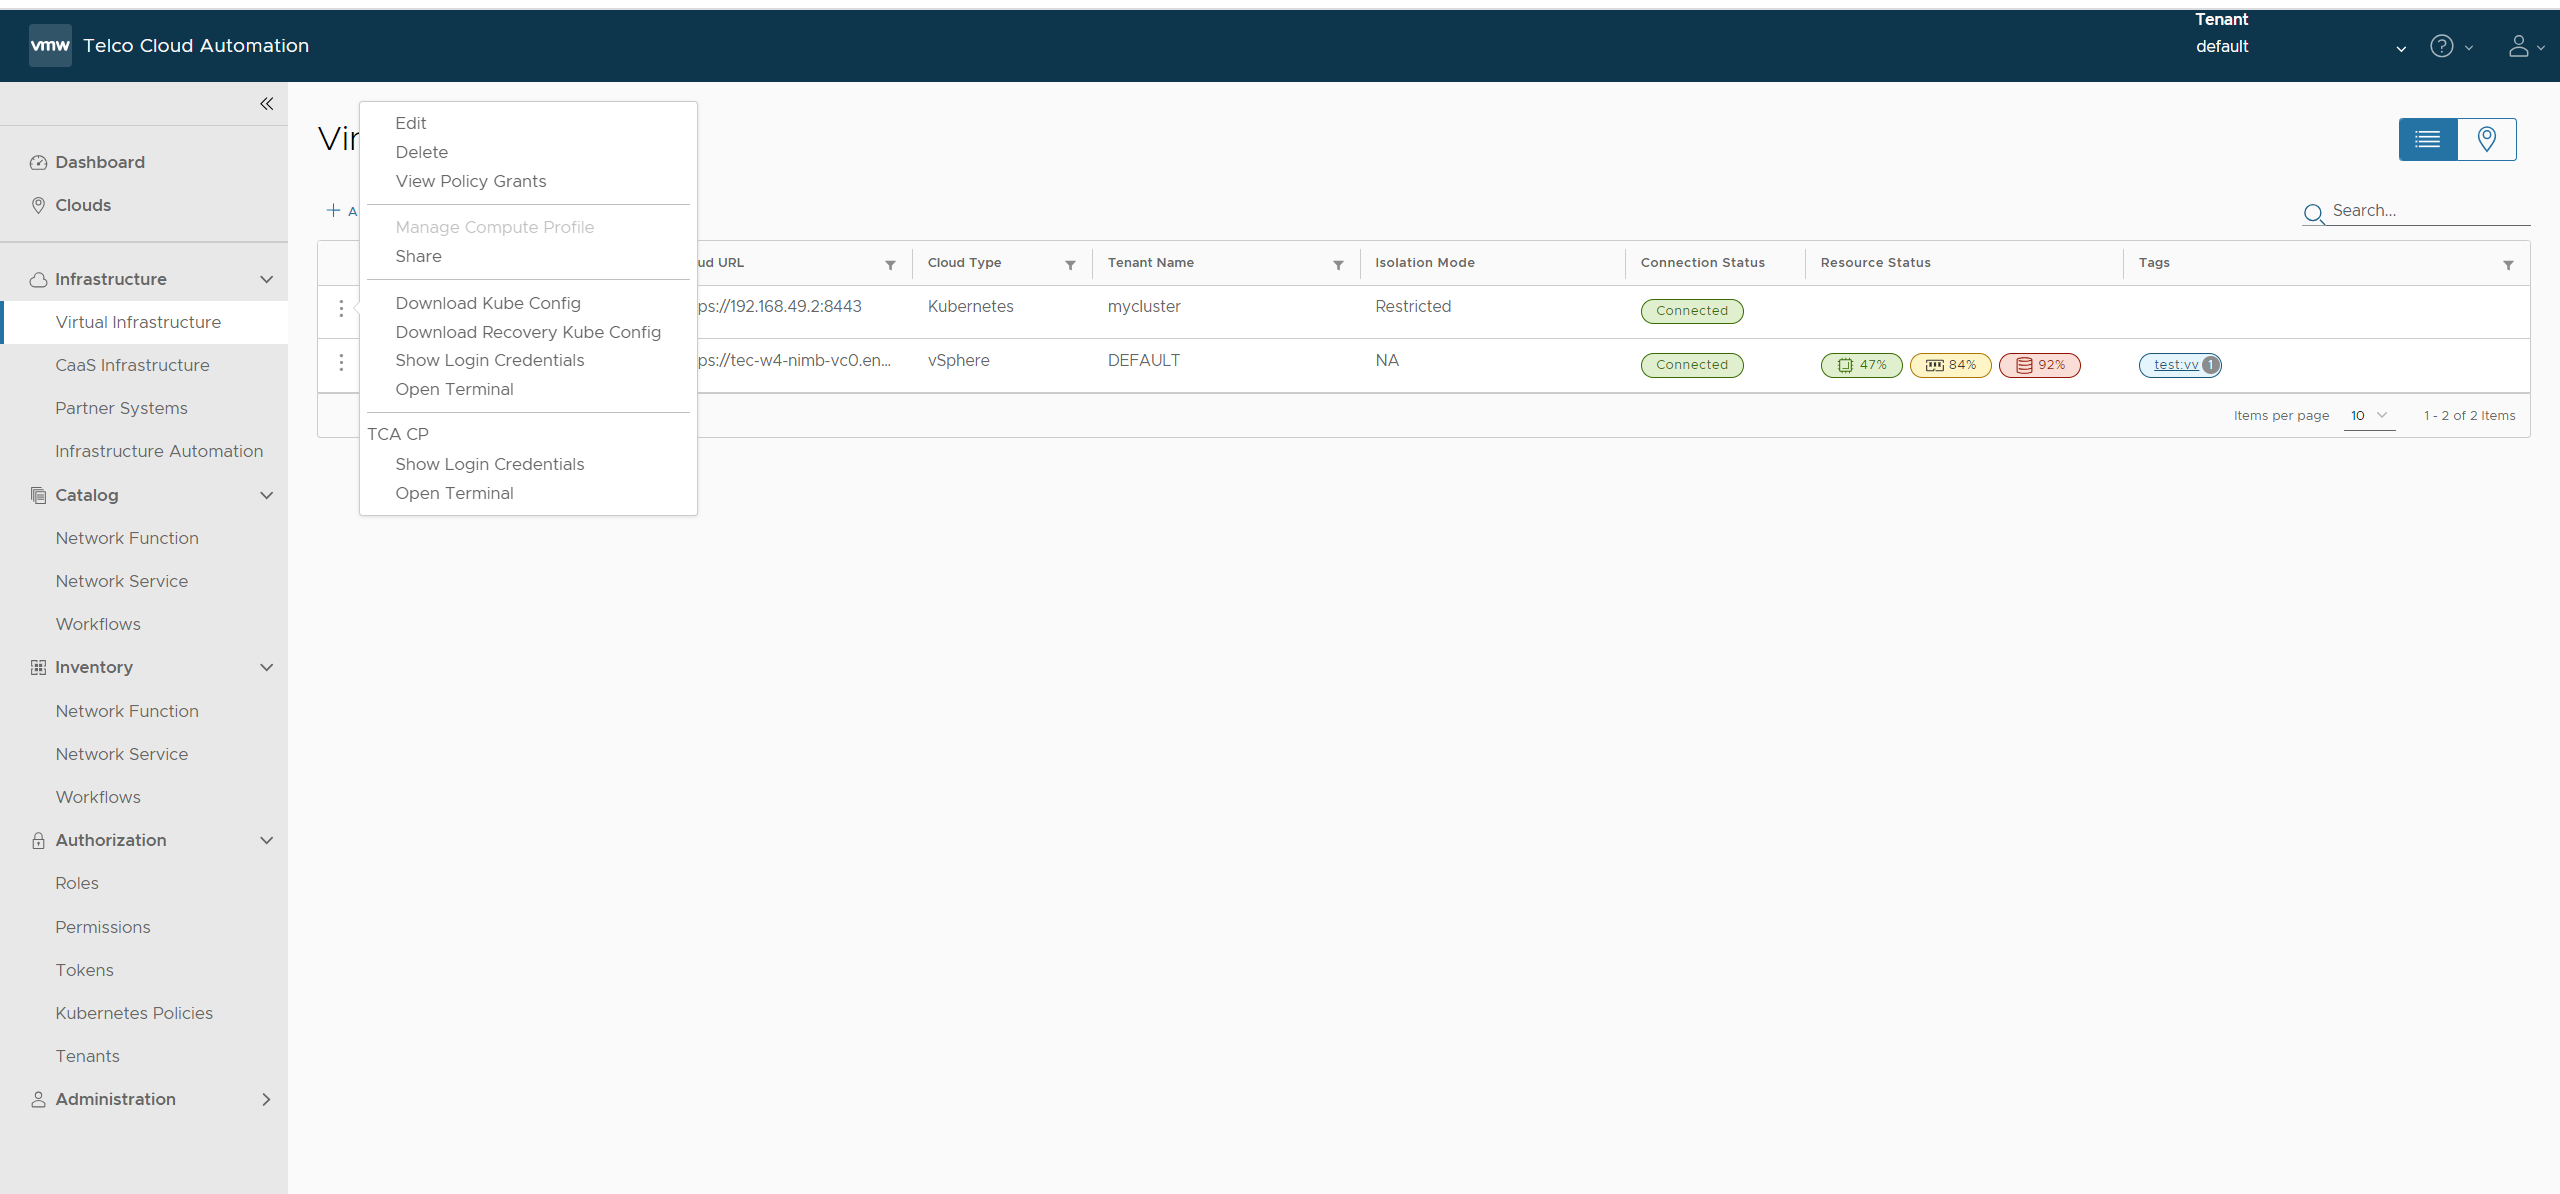Click the 47% CPU usage badge

point(1862,365)
